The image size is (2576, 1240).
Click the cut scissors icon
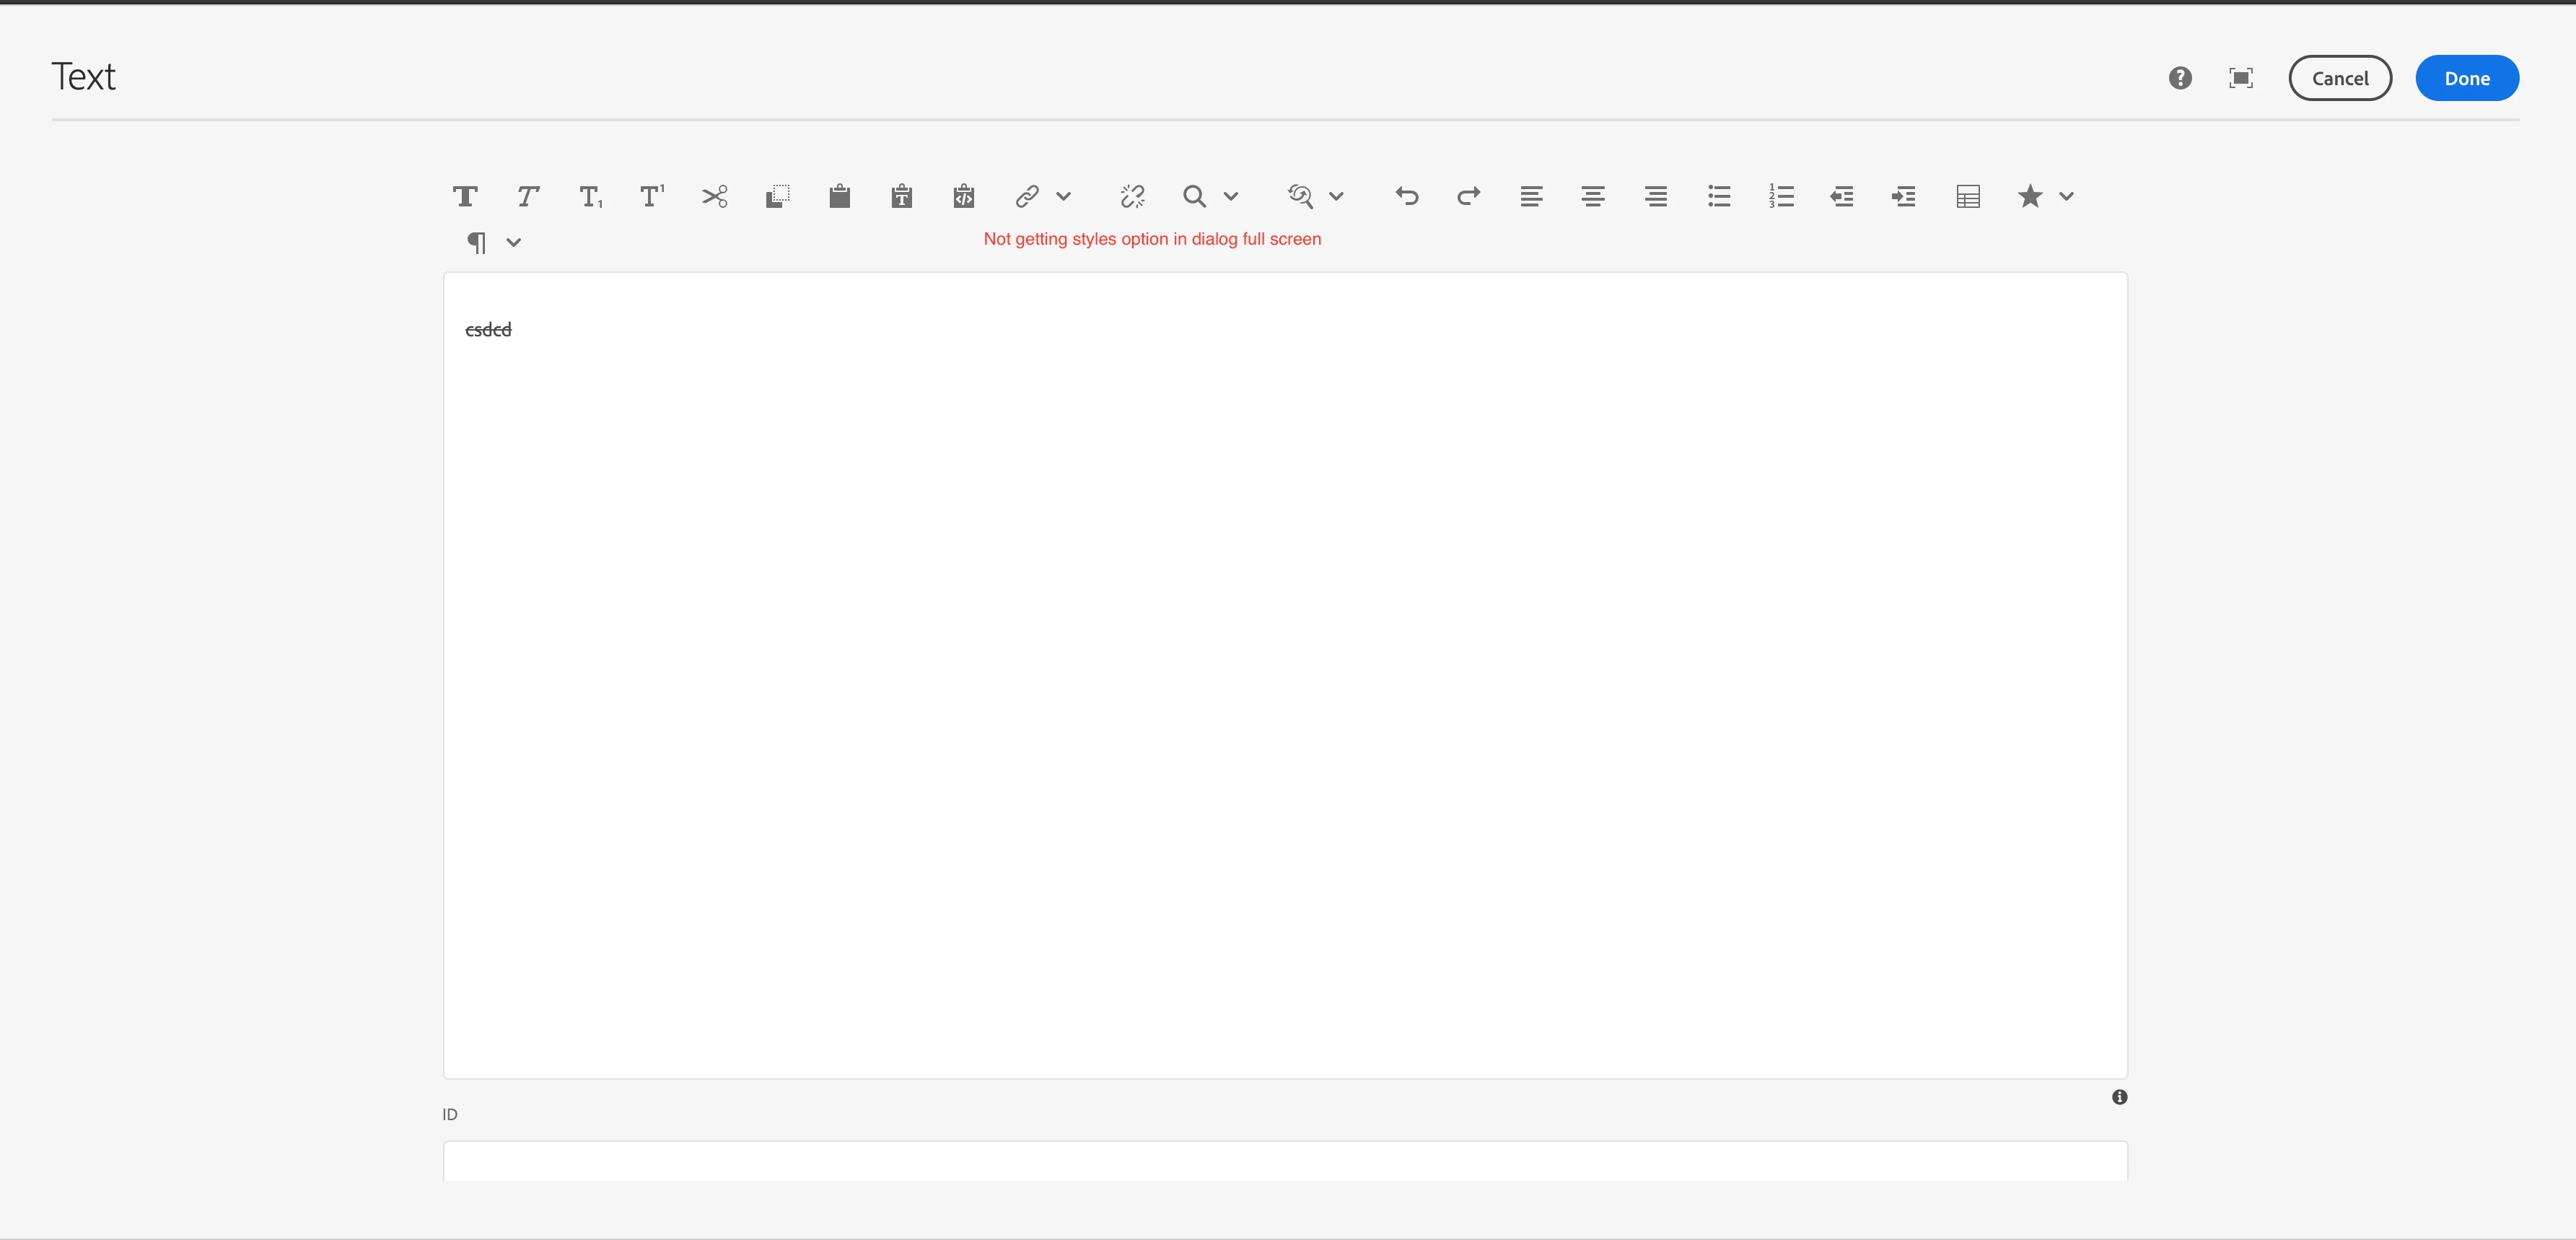pyautogui.click(x=715, y=196)
